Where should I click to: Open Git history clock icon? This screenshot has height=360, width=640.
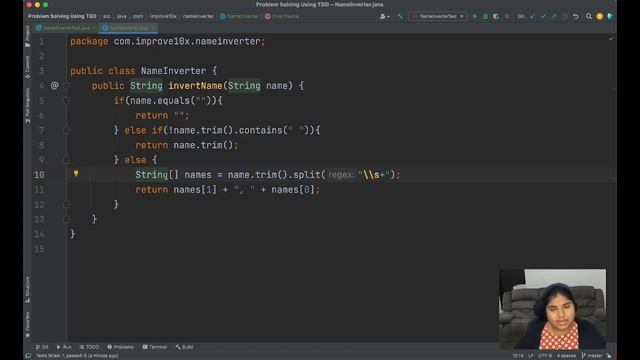(565, 16)
